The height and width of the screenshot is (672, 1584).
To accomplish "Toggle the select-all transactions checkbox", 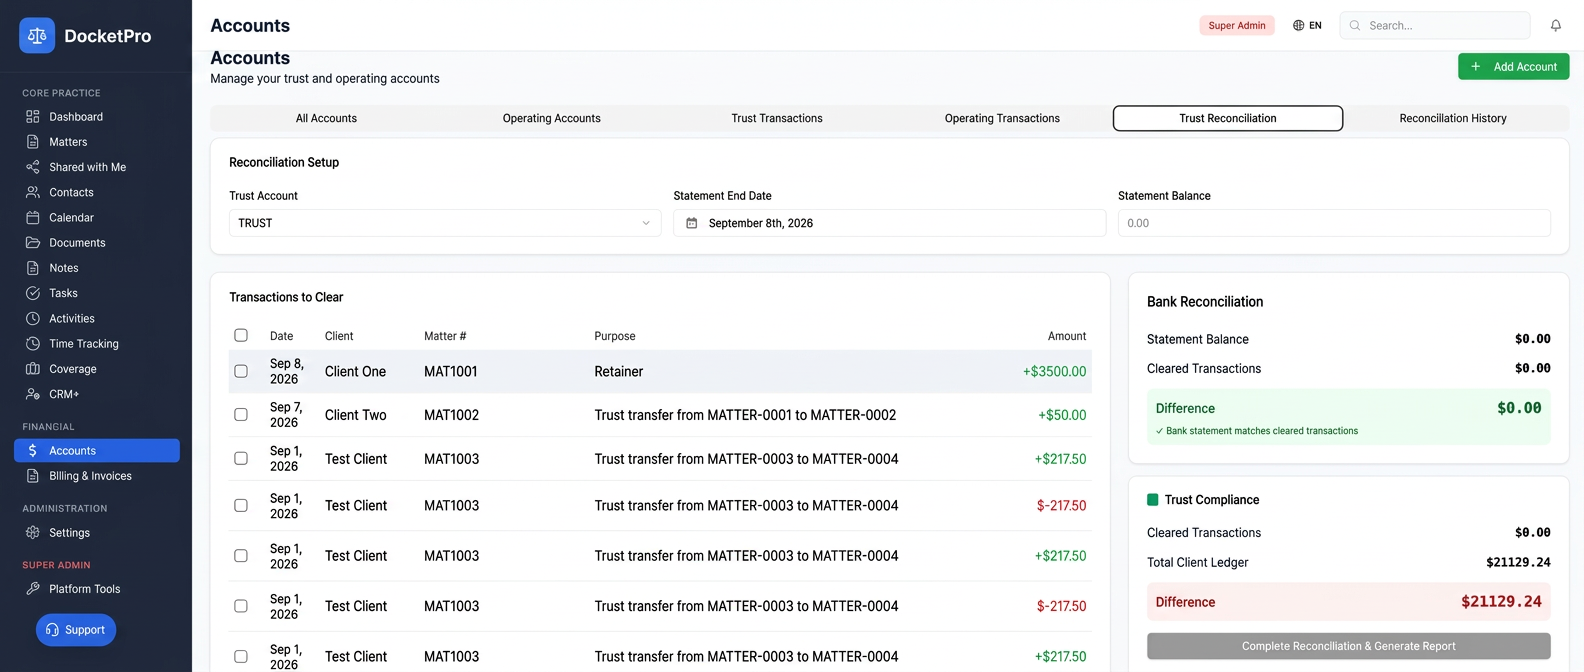I will pyautogui.click(x=241, y=335).
